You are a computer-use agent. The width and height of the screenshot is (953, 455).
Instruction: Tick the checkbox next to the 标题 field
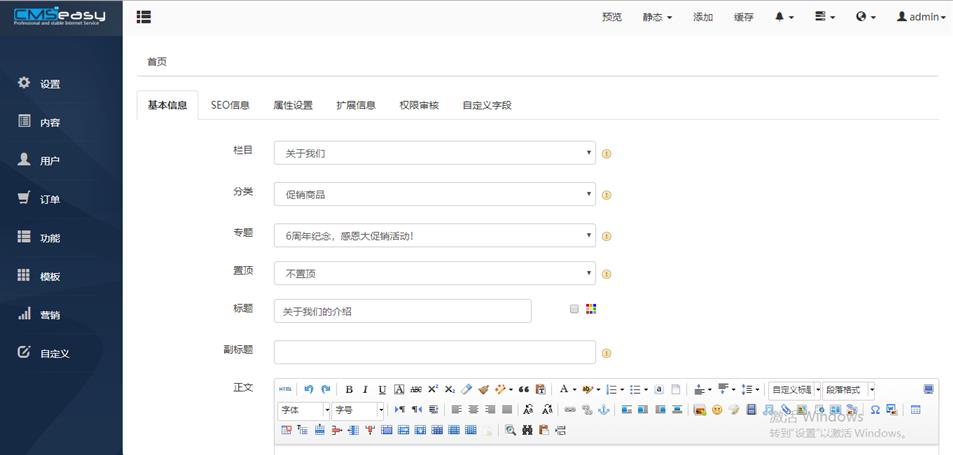574,309
